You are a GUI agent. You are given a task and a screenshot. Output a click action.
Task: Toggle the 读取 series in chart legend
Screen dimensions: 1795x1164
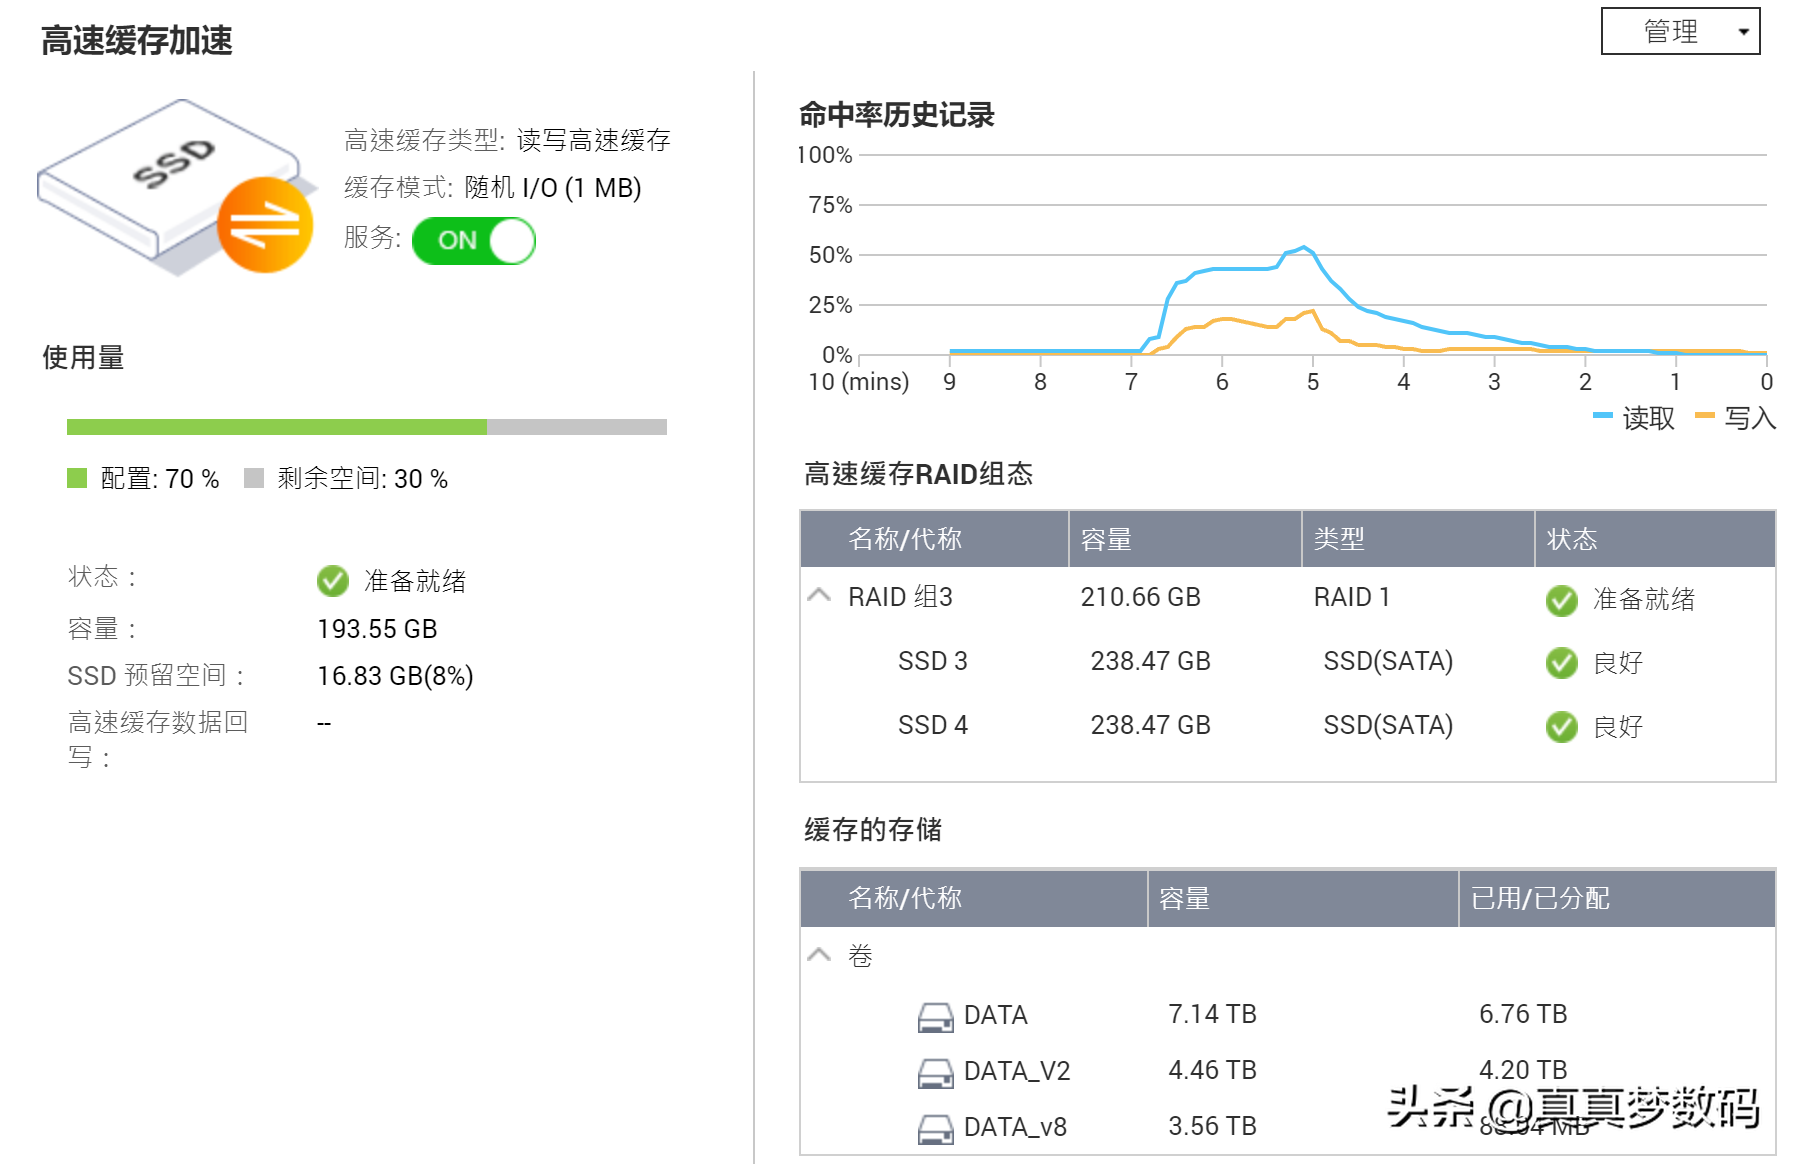click(1635, 418)
